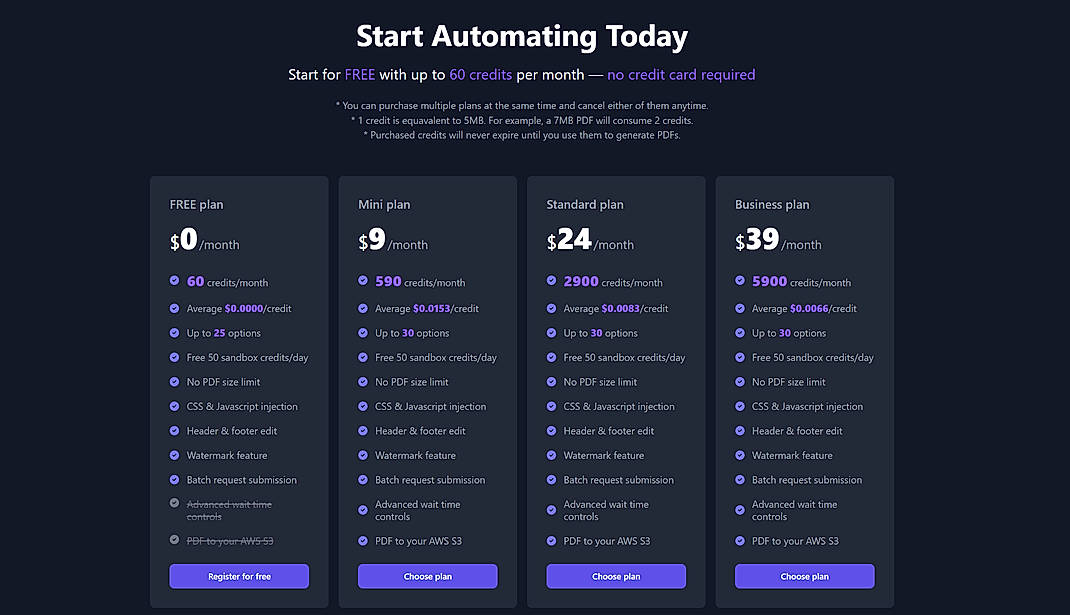Click the checkmark next to Business plan's 5900 credits/month
Image resolution: width=1070 pixels, height=615 pixels.
[740, 281]
